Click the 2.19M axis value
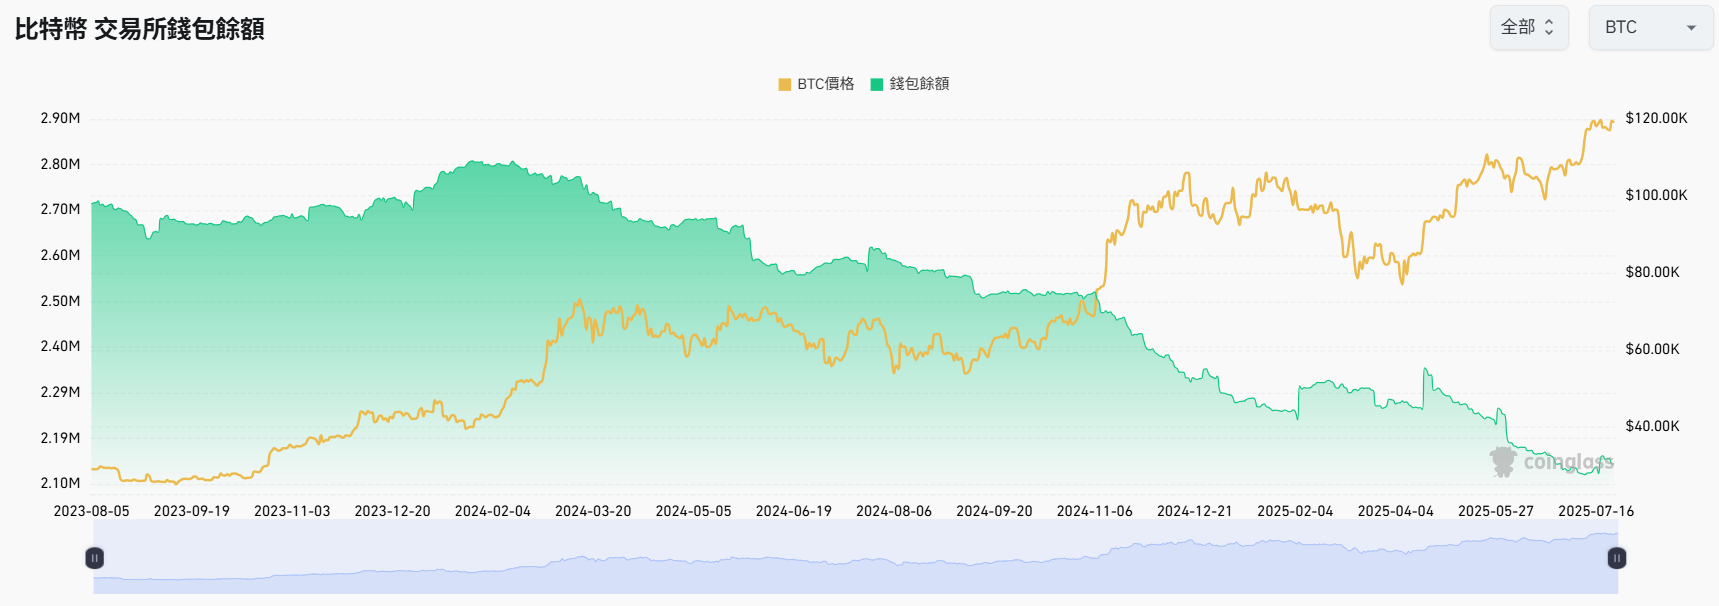1719x606 pixels. 60,438
